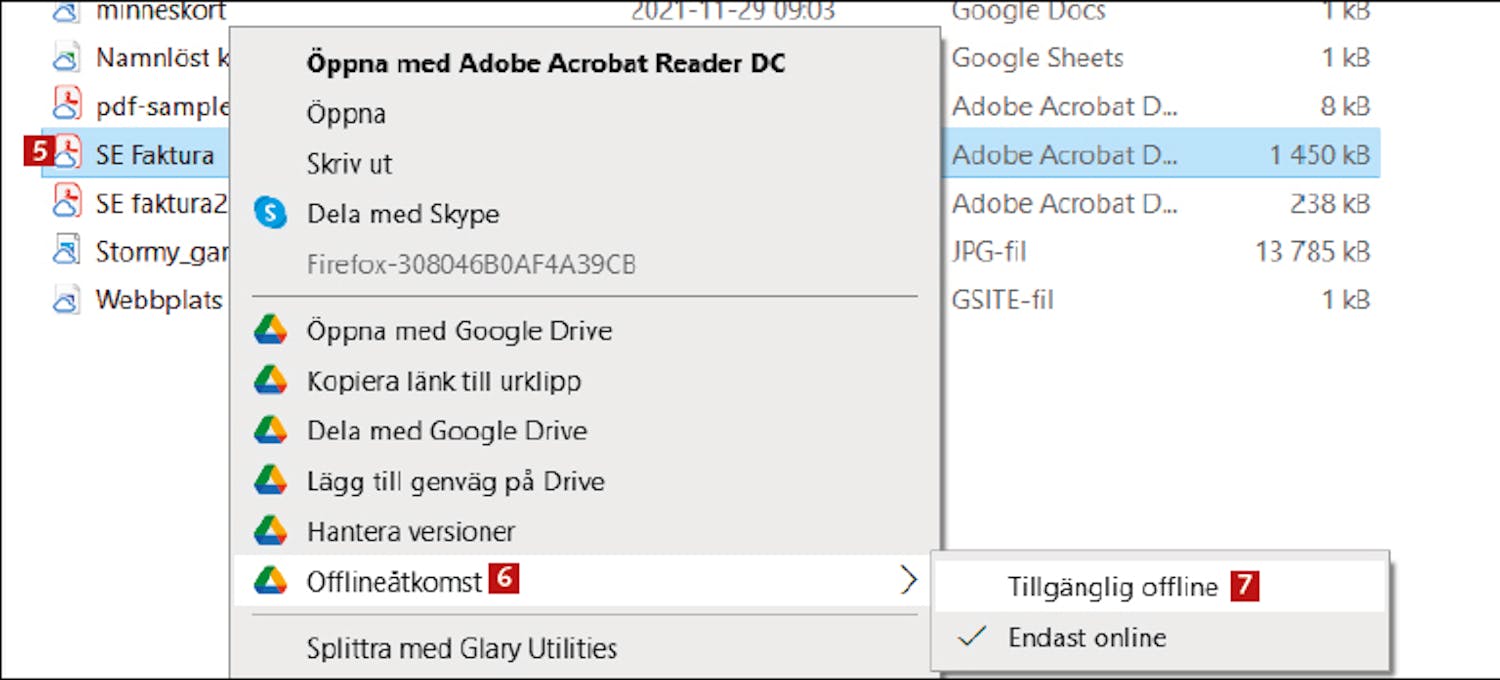Expand Offlineåtkomst submenu arrow
This screenshot has width=1500, height=680.
tap(908, 580)
